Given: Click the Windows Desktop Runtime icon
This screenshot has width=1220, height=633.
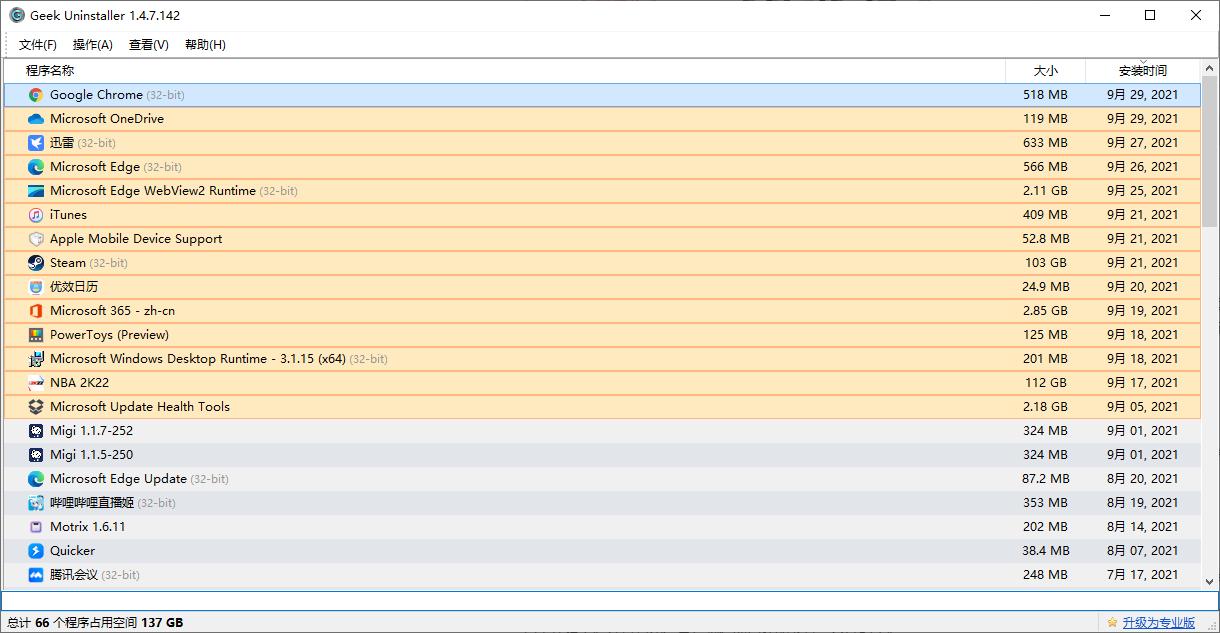Looking at the screenshot, I should 36,359.
